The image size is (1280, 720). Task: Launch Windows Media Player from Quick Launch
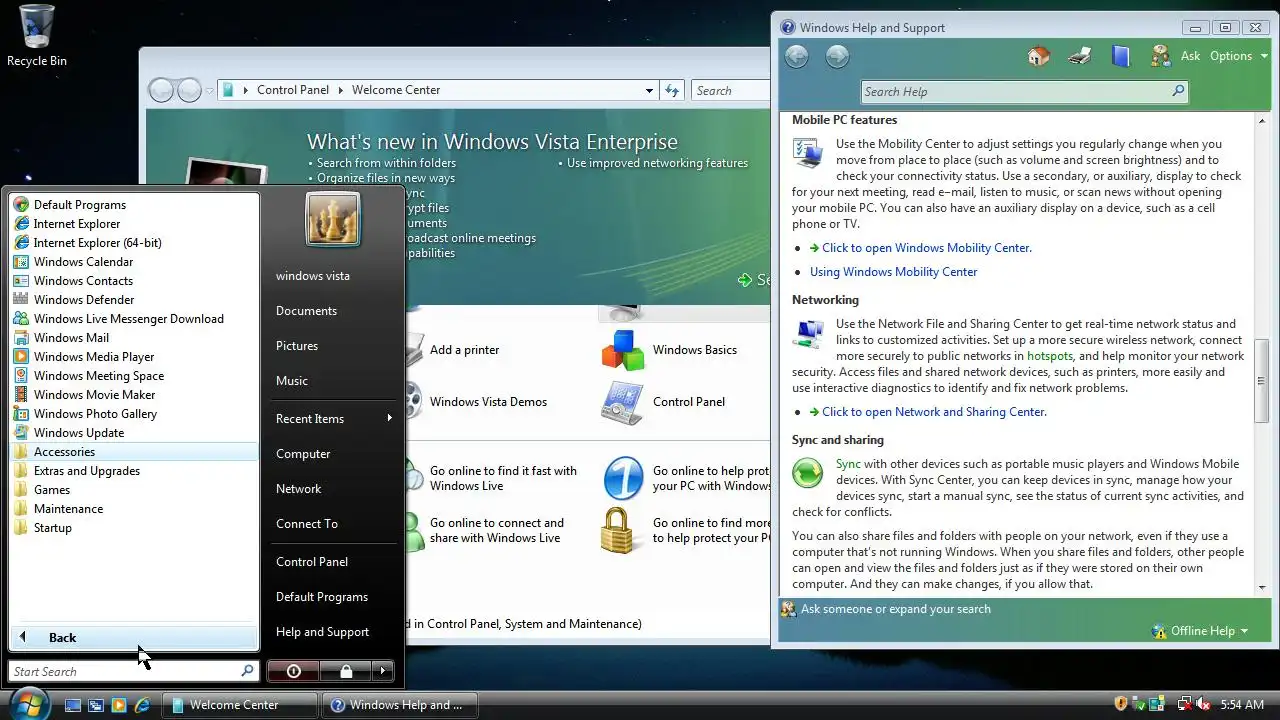[119, 705]
